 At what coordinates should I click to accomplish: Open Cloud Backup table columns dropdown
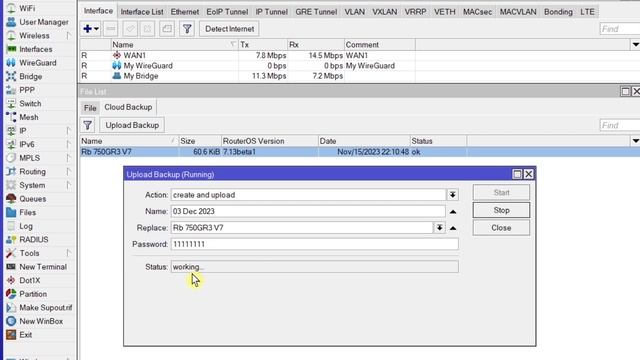636,141
